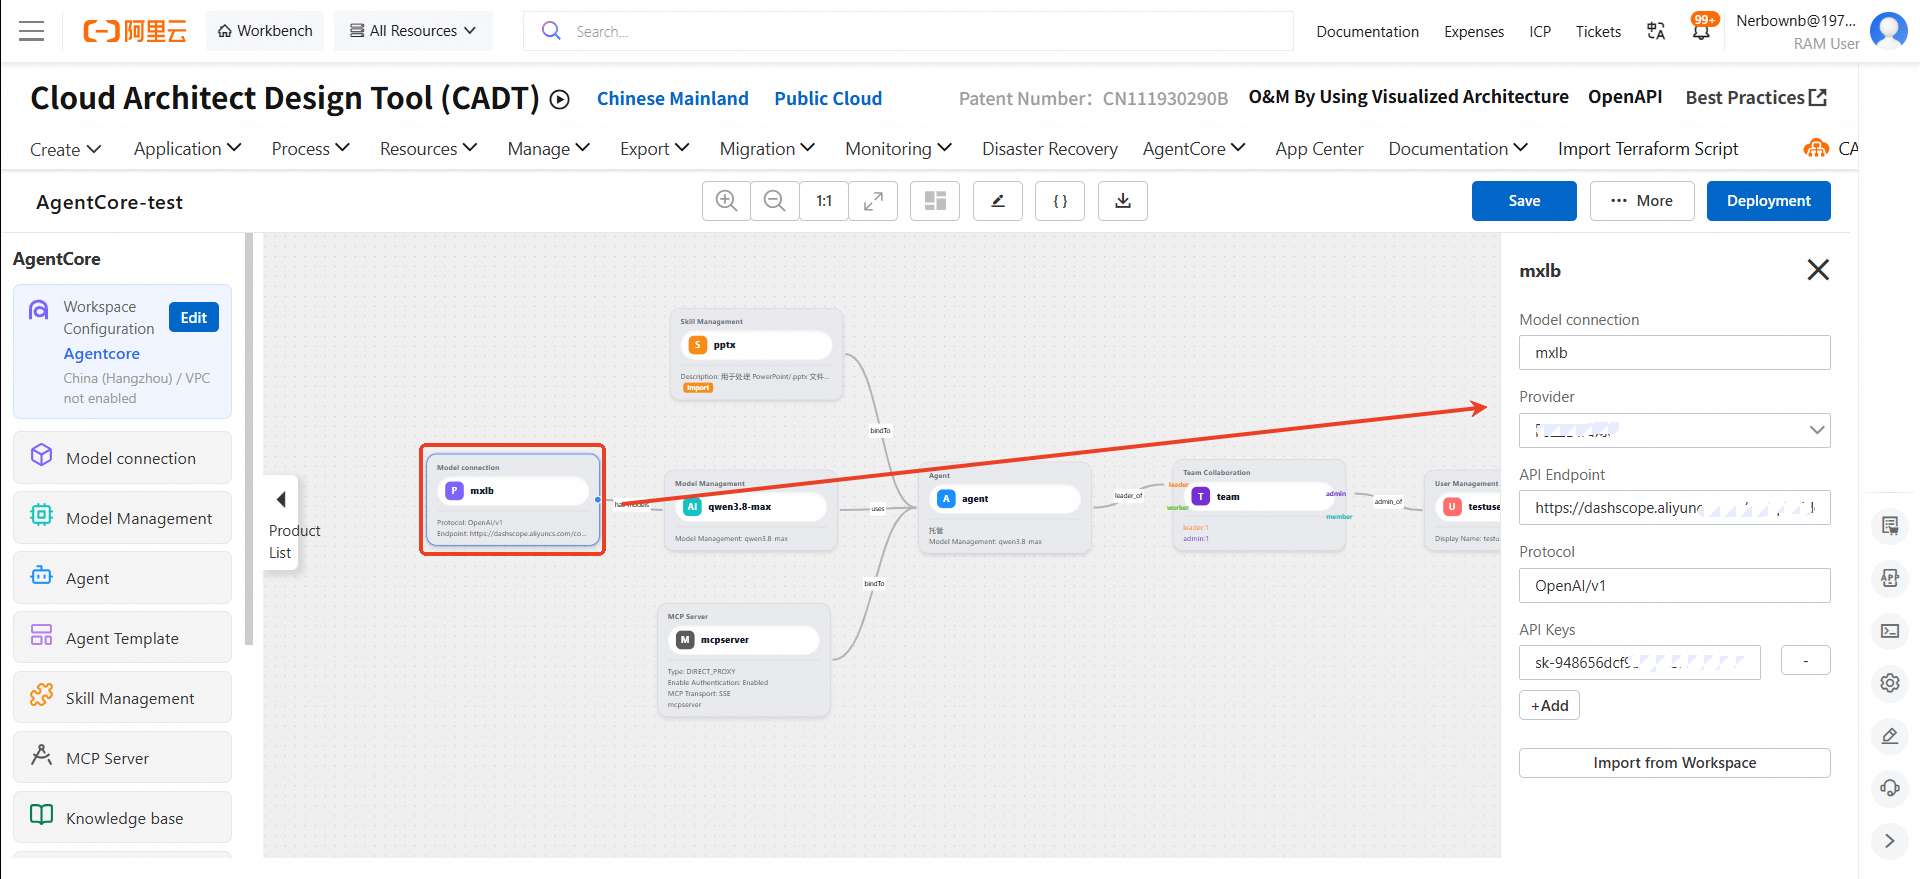Open the user avatar menu
The height and width of the screenshot is (879, 1920).
pos(1888,31)
